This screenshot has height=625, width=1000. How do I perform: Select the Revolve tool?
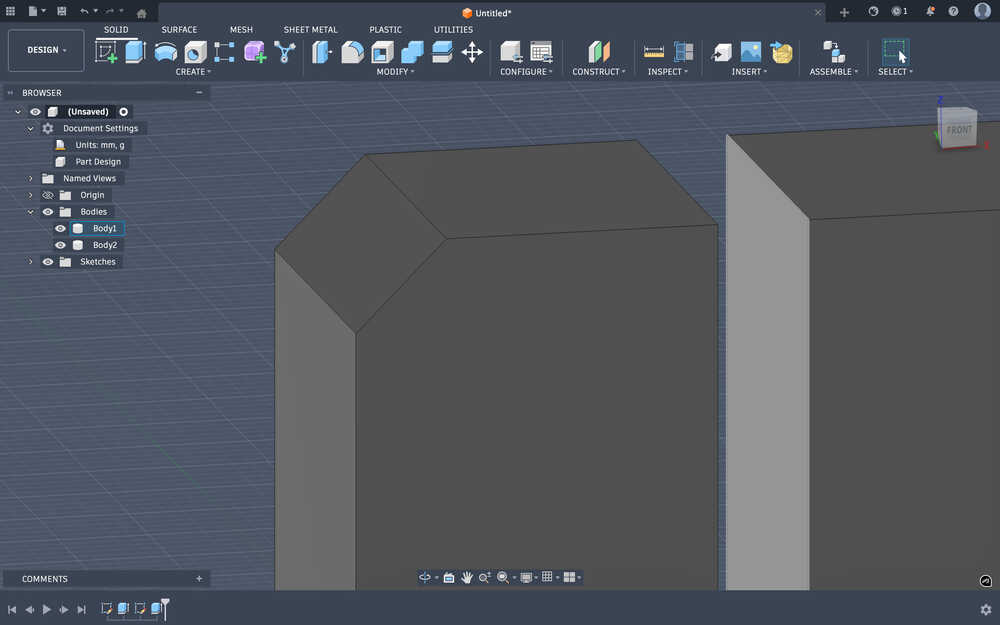[x=166, y=52]
